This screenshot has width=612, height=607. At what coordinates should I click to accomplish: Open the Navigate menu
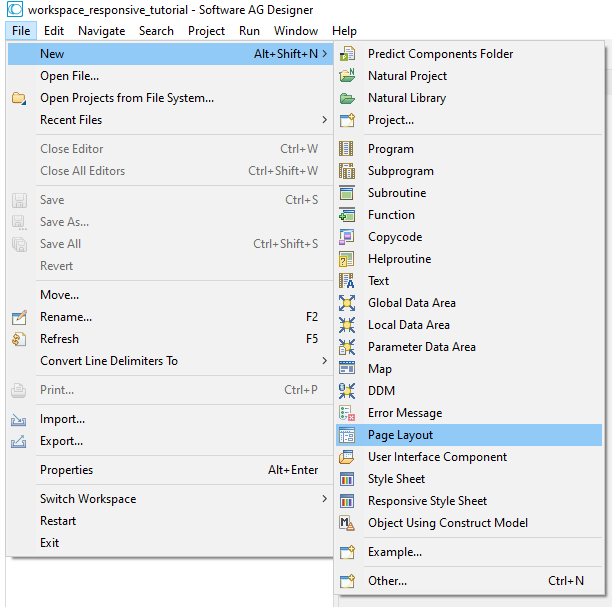tap(101, 31)
